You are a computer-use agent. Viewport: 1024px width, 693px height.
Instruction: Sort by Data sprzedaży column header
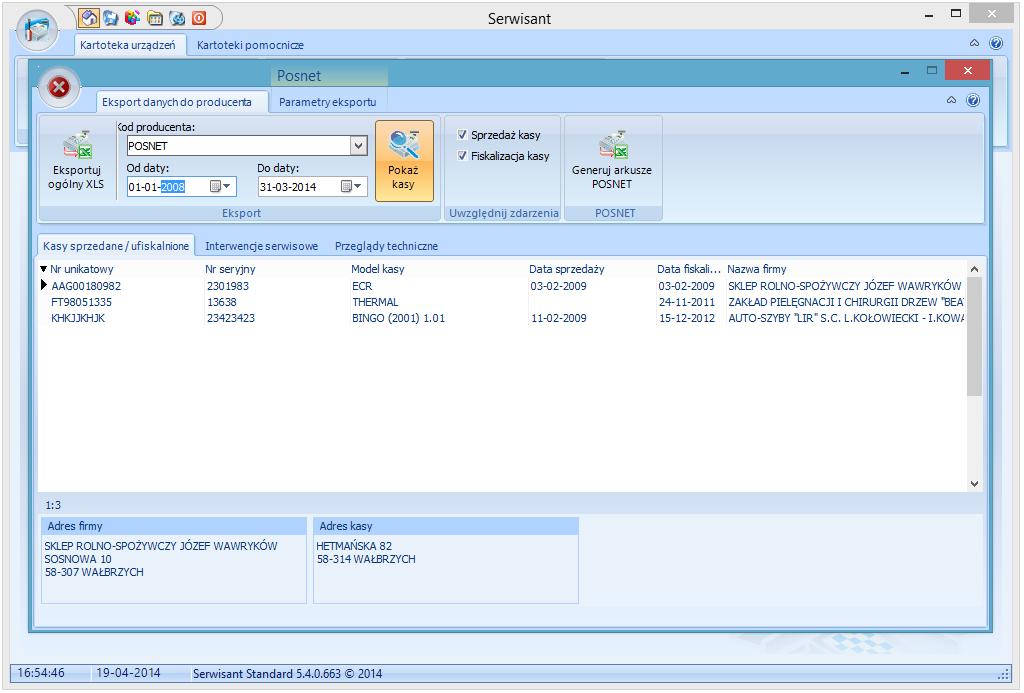click(x=567, y=269)
